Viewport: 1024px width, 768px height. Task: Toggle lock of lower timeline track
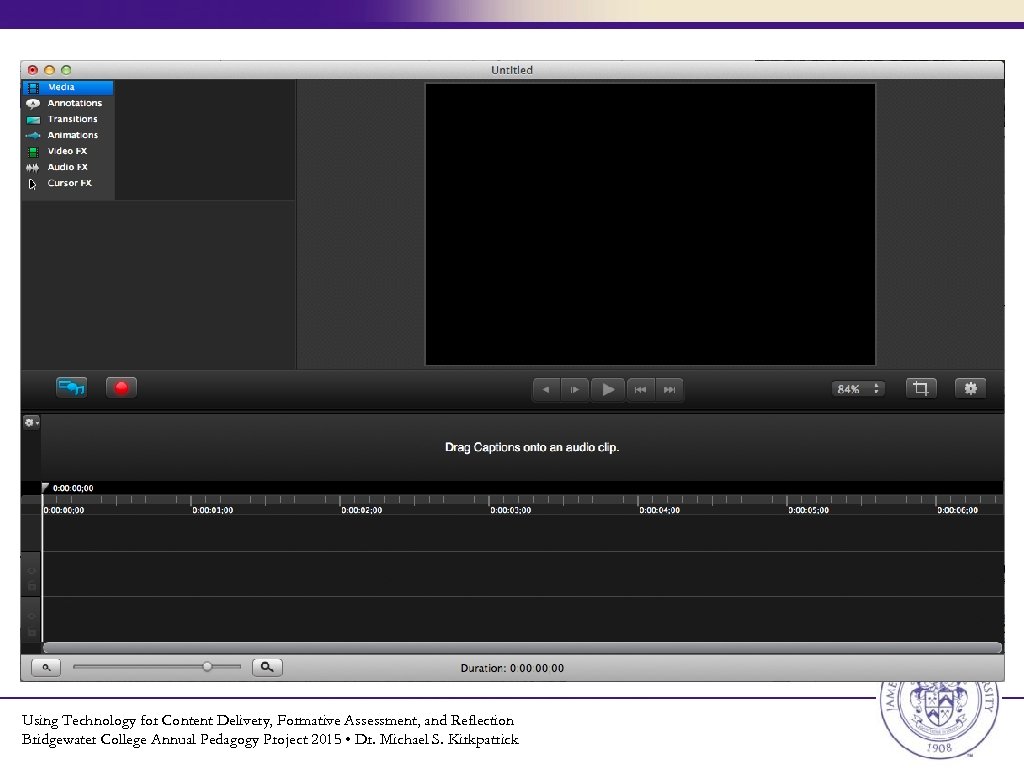(x=31, y=632)
